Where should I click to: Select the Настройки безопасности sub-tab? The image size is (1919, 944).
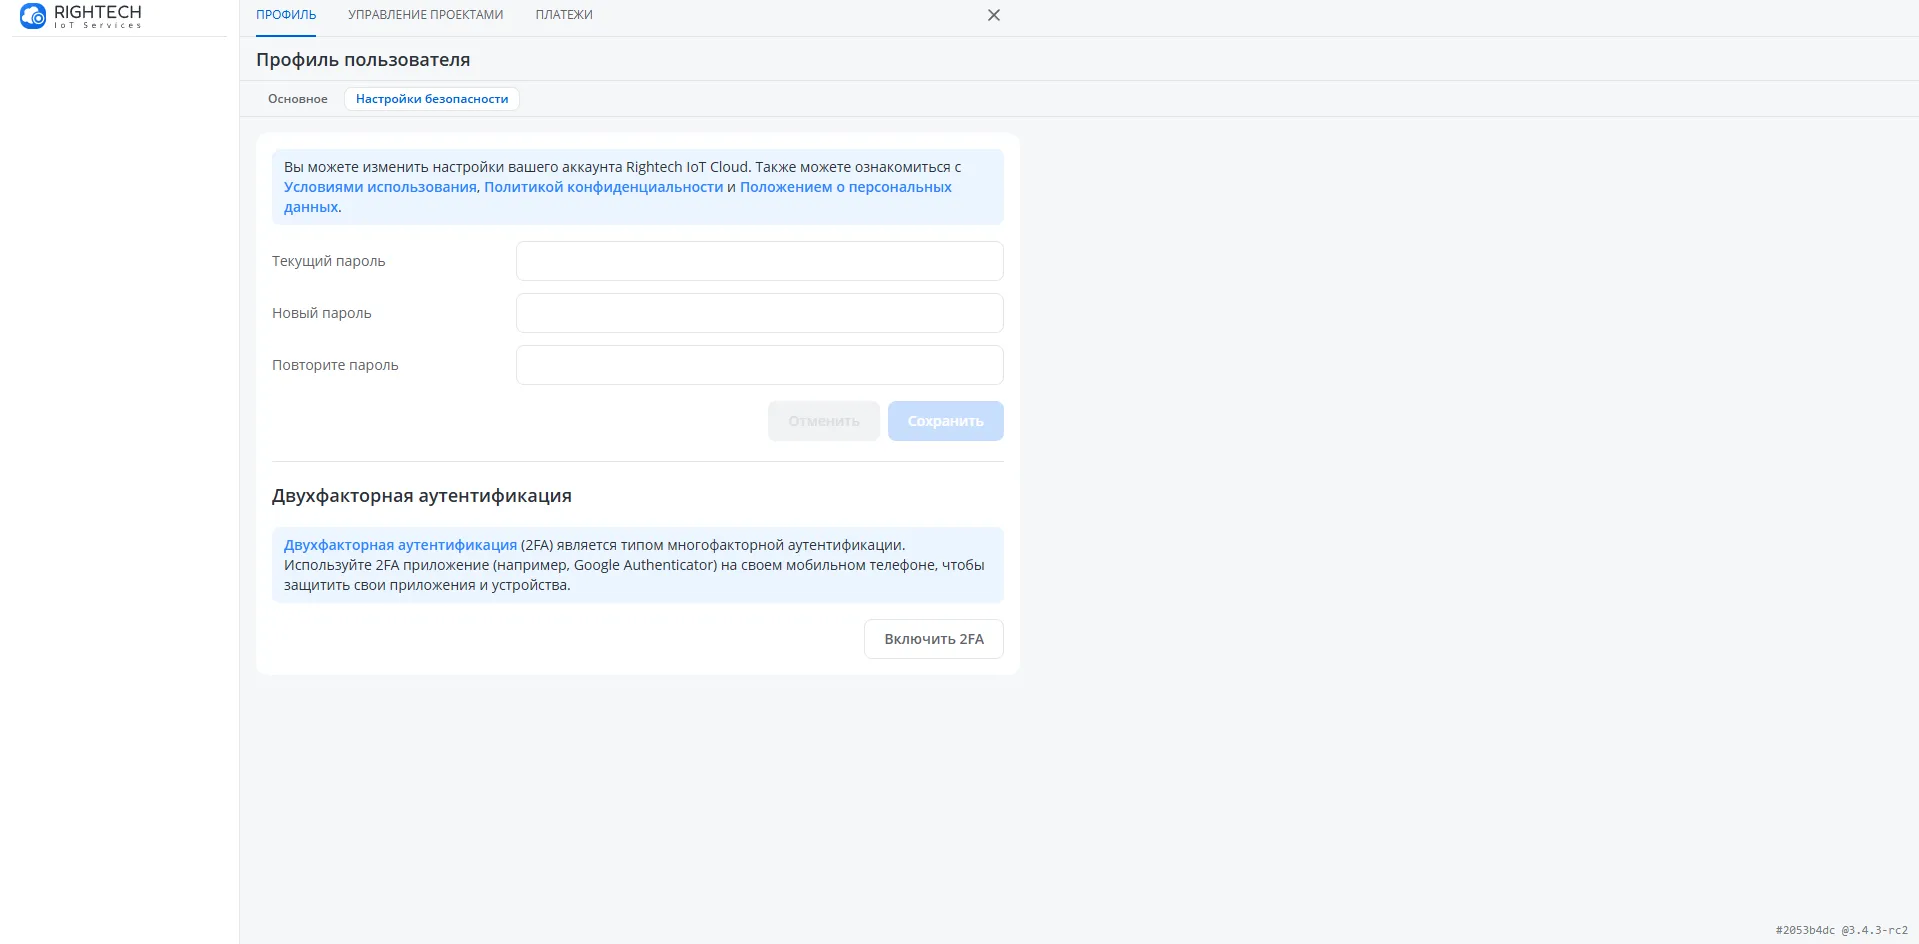(x=432, y=99)
